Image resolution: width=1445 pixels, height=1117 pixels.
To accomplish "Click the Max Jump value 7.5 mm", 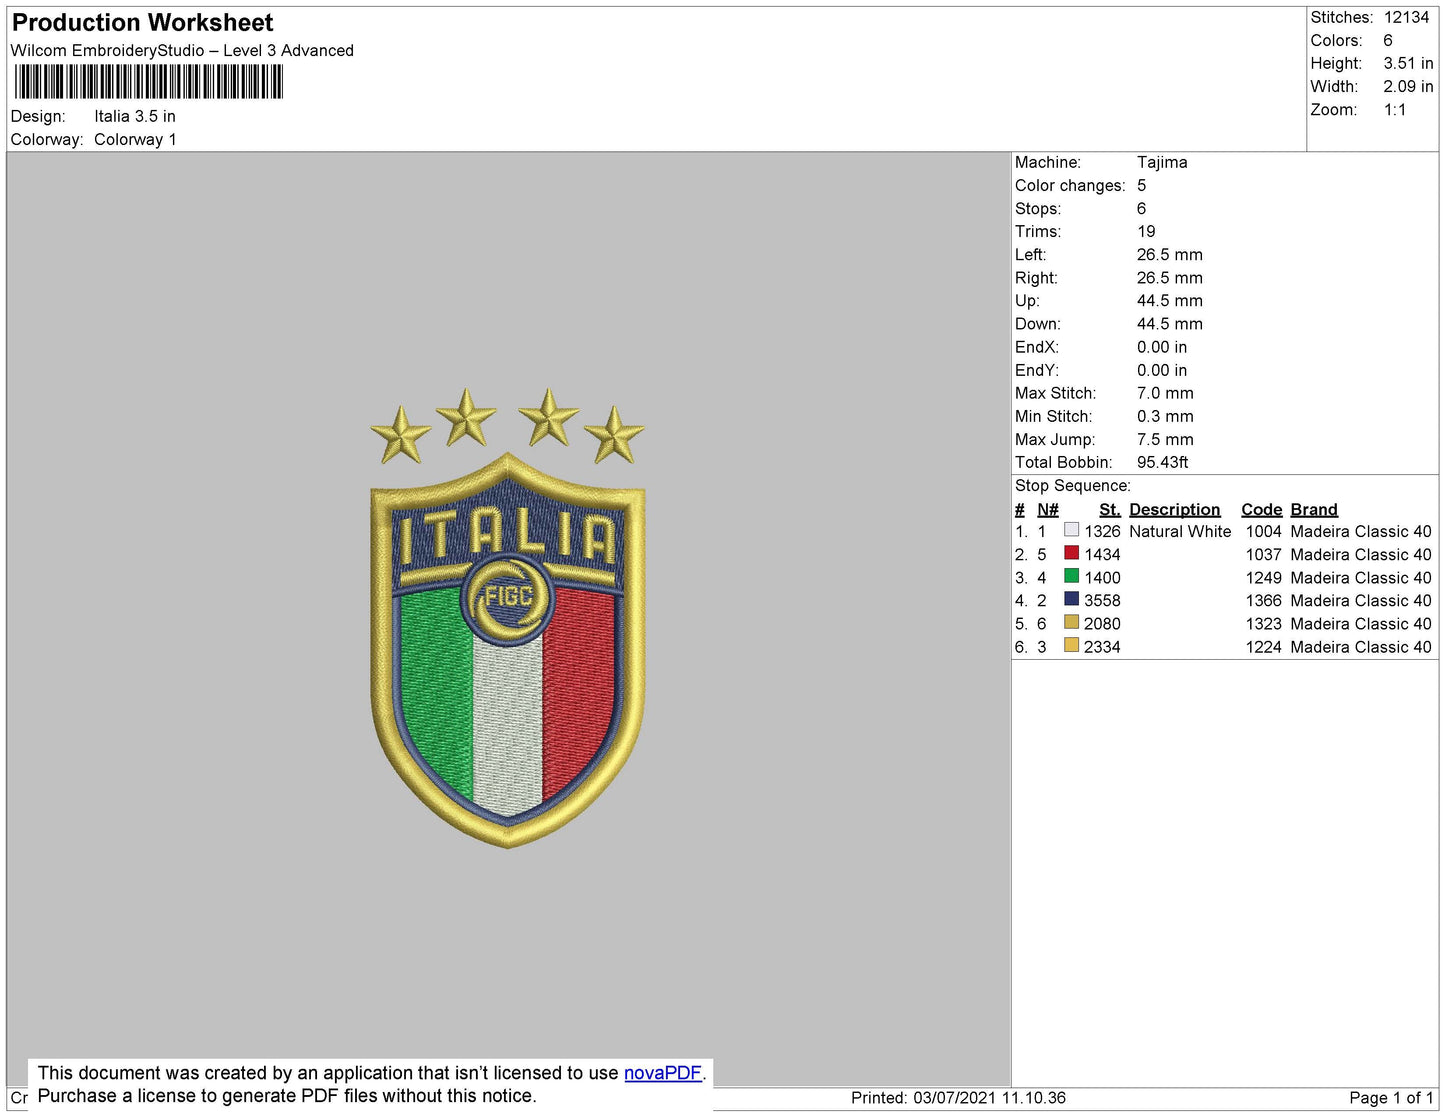I will coord(1165,439).
